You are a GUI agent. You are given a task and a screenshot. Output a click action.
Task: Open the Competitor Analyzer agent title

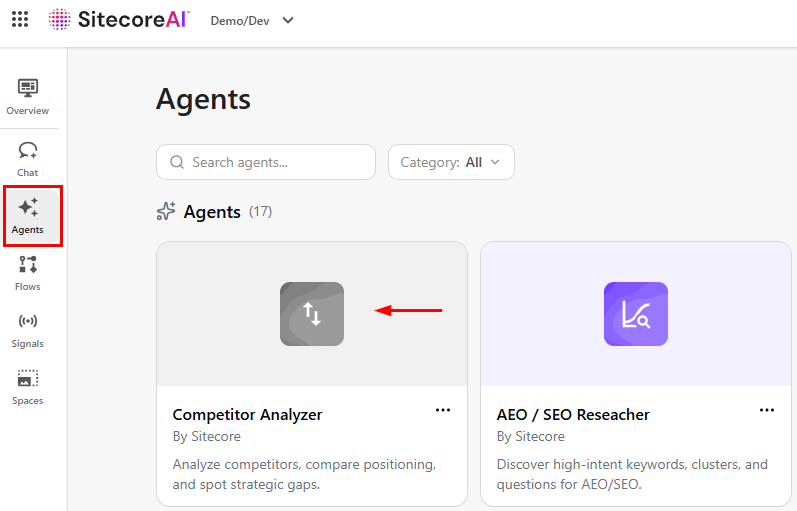pos(247,414)
